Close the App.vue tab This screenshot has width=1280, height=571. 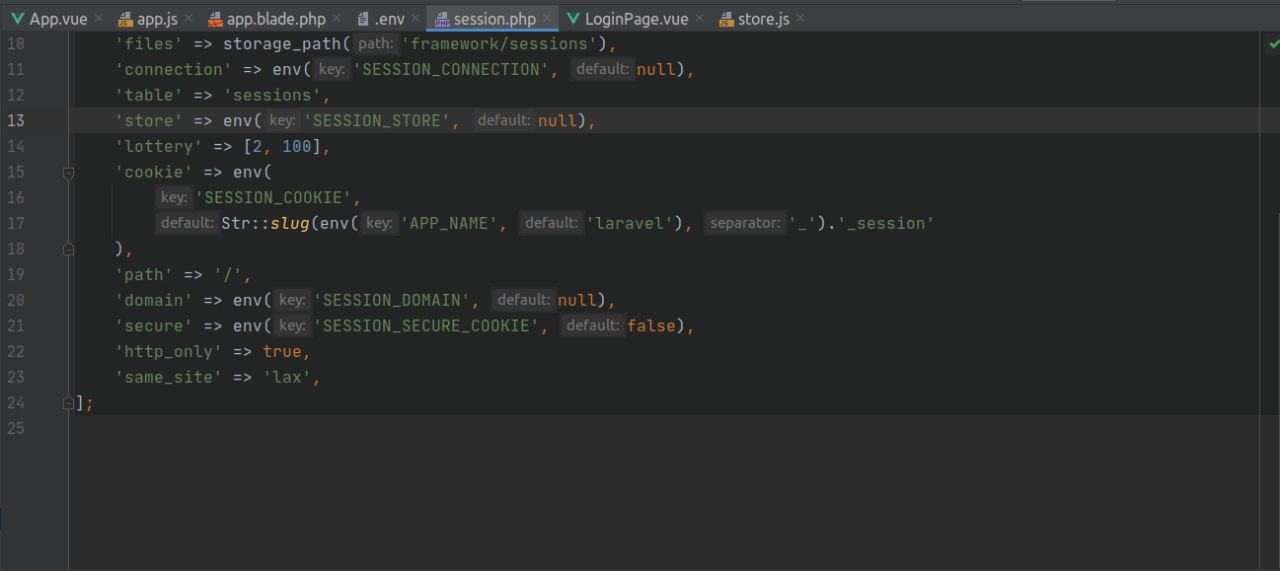99,19
